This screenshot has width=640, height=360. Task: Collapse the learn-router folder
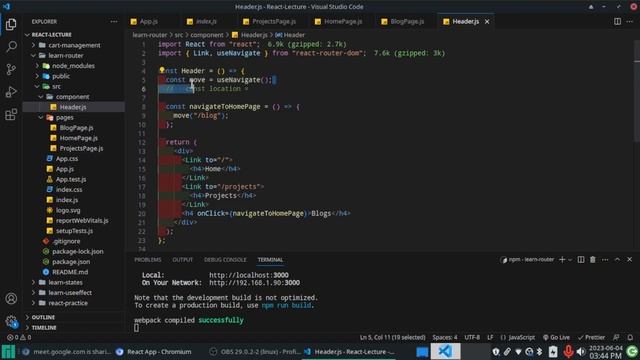73,56
